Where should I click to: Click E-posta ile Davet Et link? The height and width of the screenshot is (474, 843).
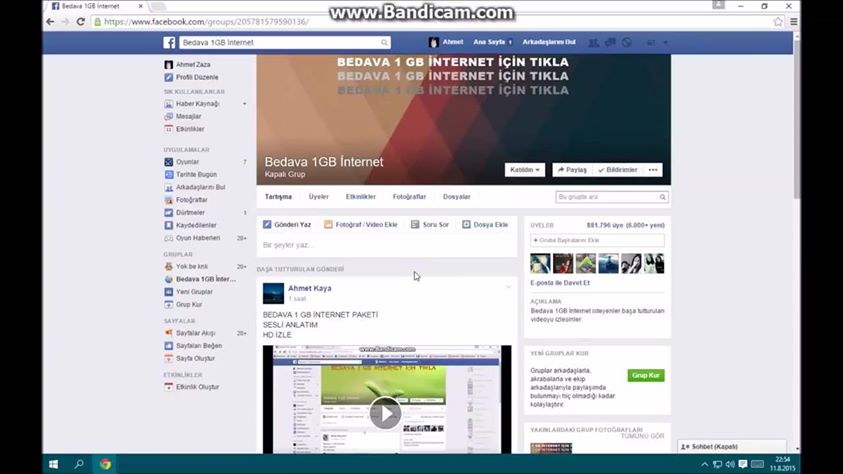(x=560, y=283)
